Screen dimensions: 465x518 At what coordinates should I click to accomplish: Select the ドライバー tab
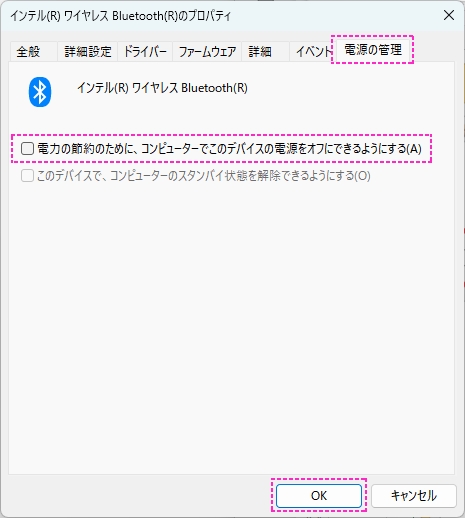[x=145, y=52]
